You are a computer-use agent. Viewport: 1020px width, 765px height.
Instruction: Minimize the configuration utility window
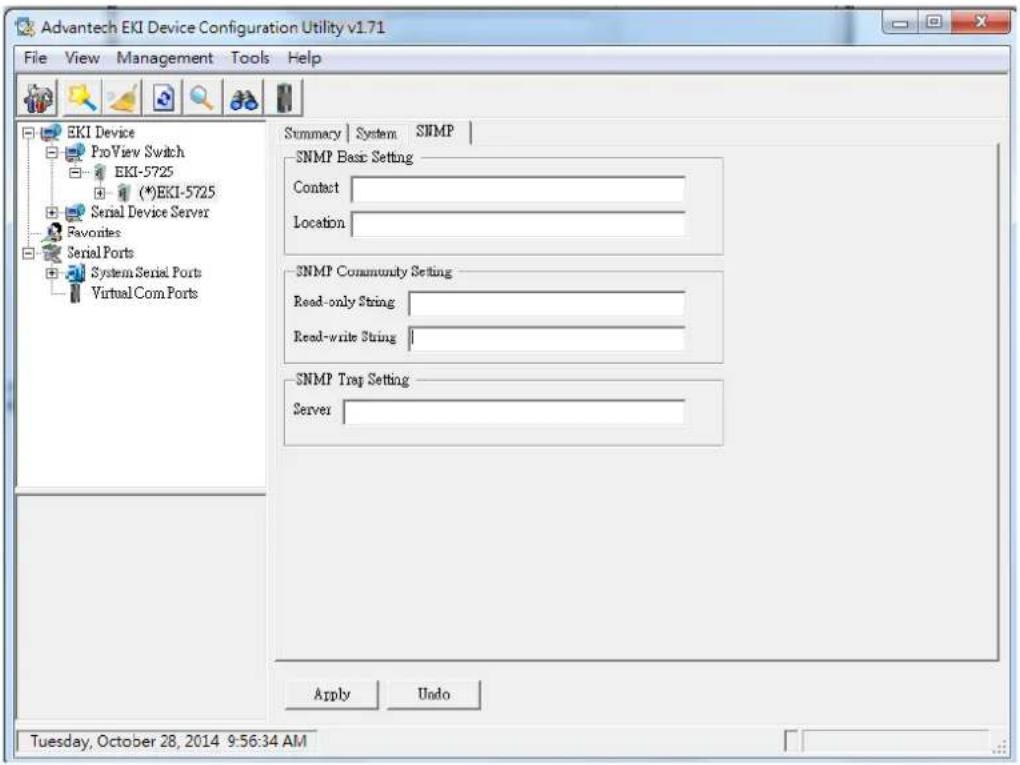[900, 23]
